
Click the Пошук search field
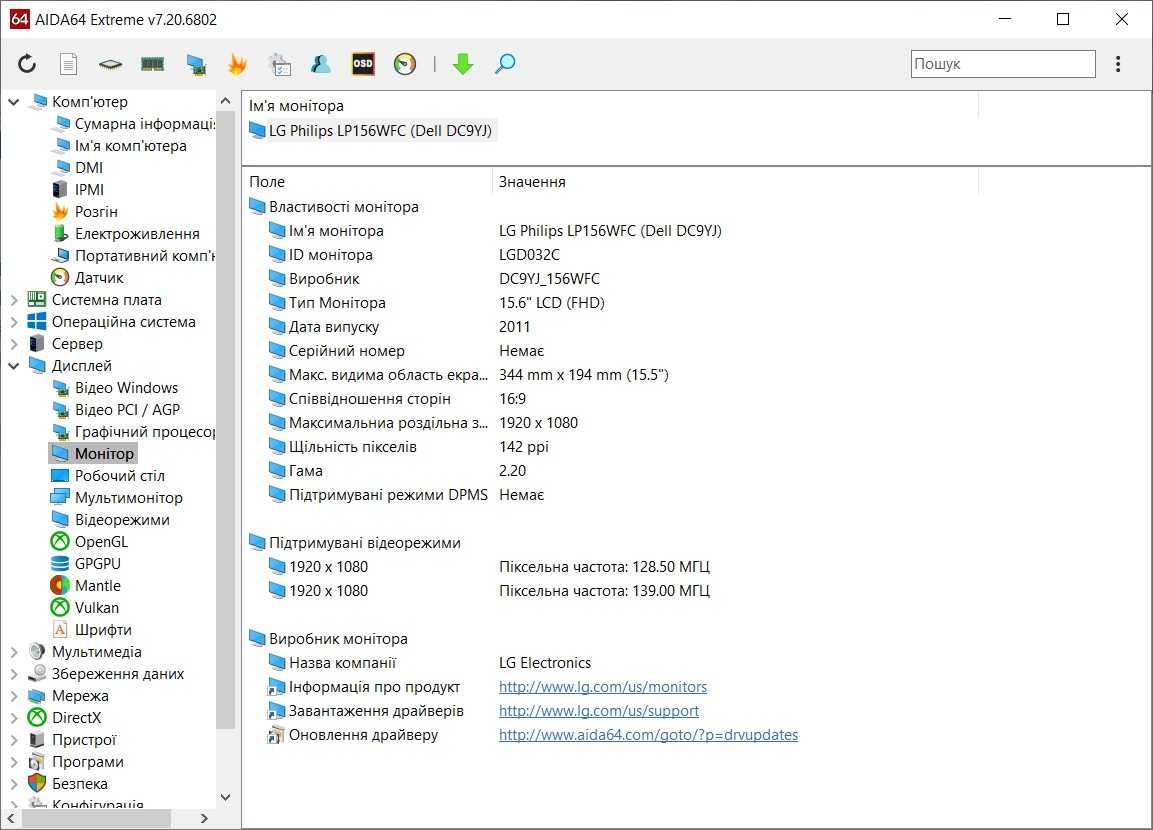(x=1003, y=64)
